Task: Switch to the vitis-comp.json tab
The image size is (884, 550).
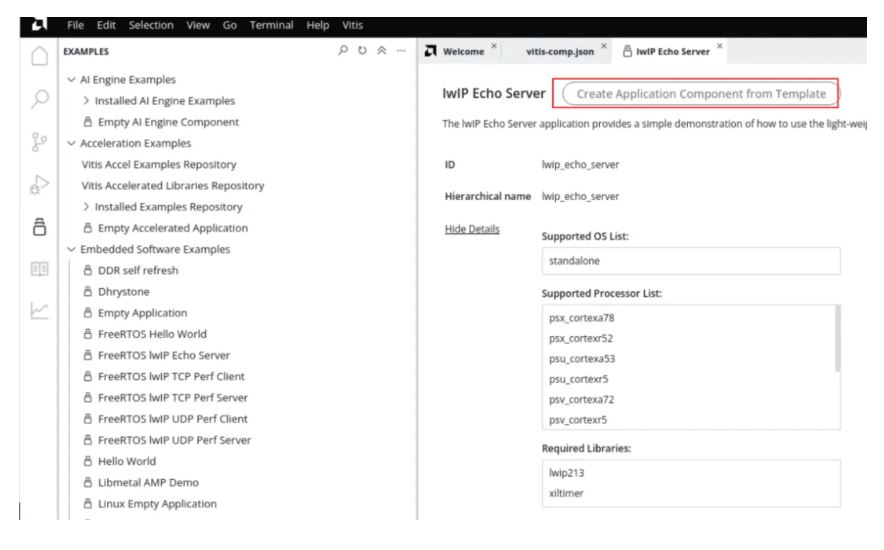Action: 560,51
